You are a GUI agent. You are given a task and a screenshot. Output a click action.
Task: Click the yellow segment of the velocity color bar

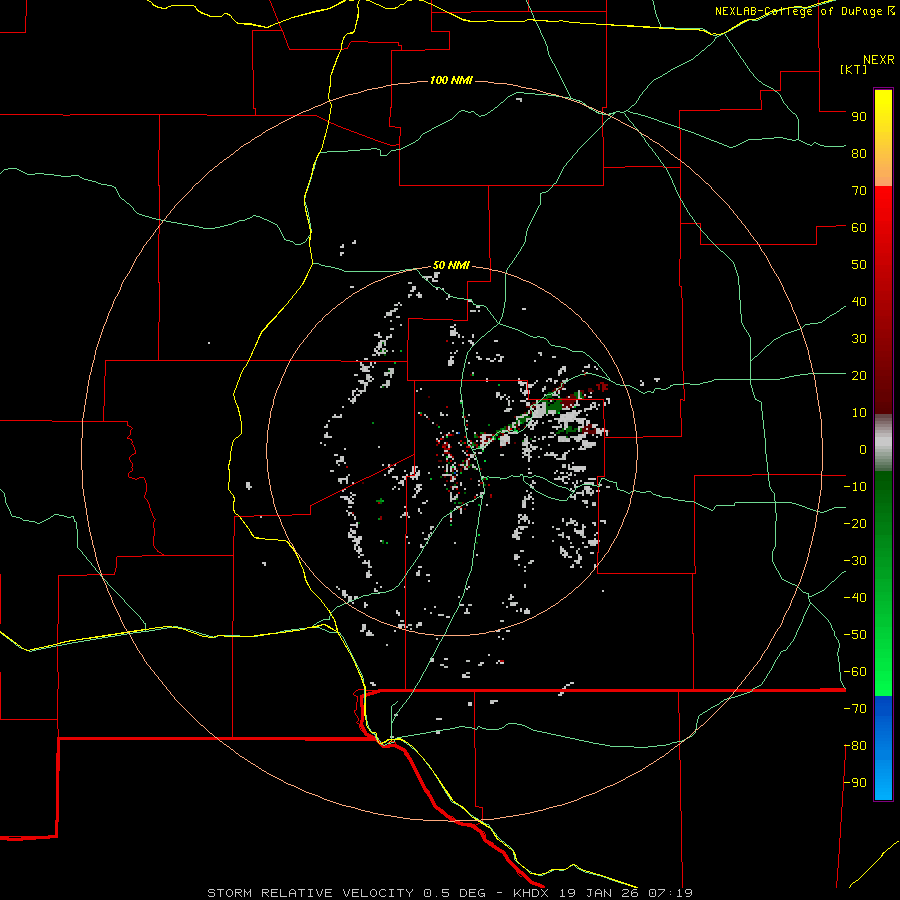pos(883,138)
